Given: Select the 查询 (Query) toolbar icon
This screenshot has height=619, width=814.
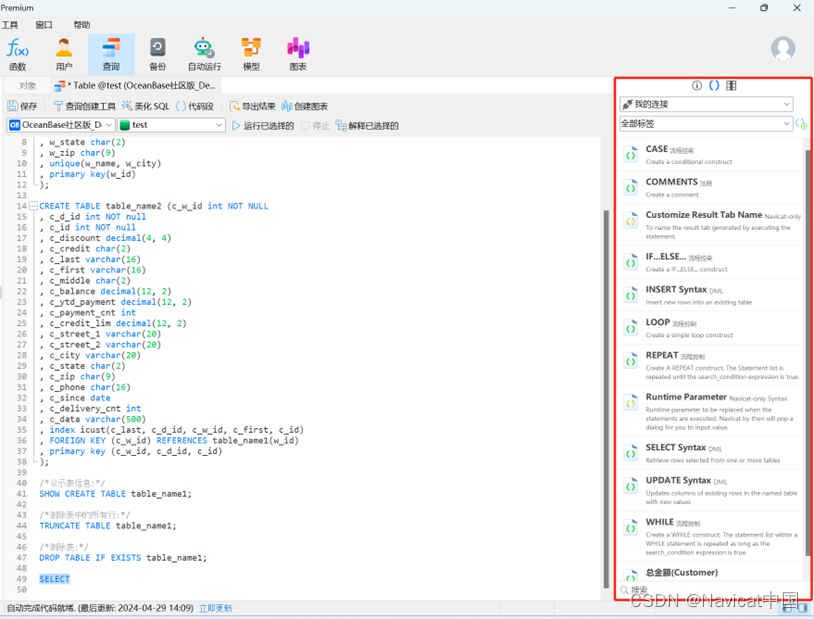Looking at the screenshot, I should click(x=111, y=55).
